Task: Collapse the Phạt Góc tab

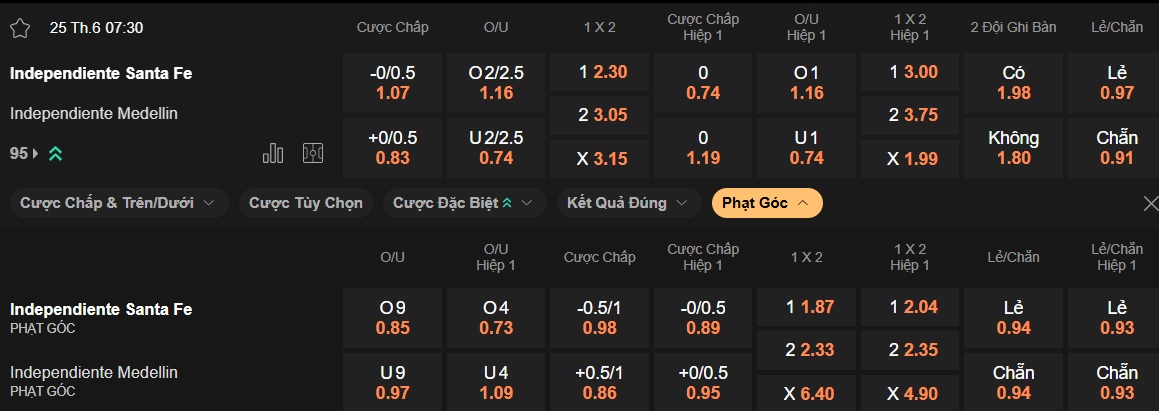Action: [766, 203]
